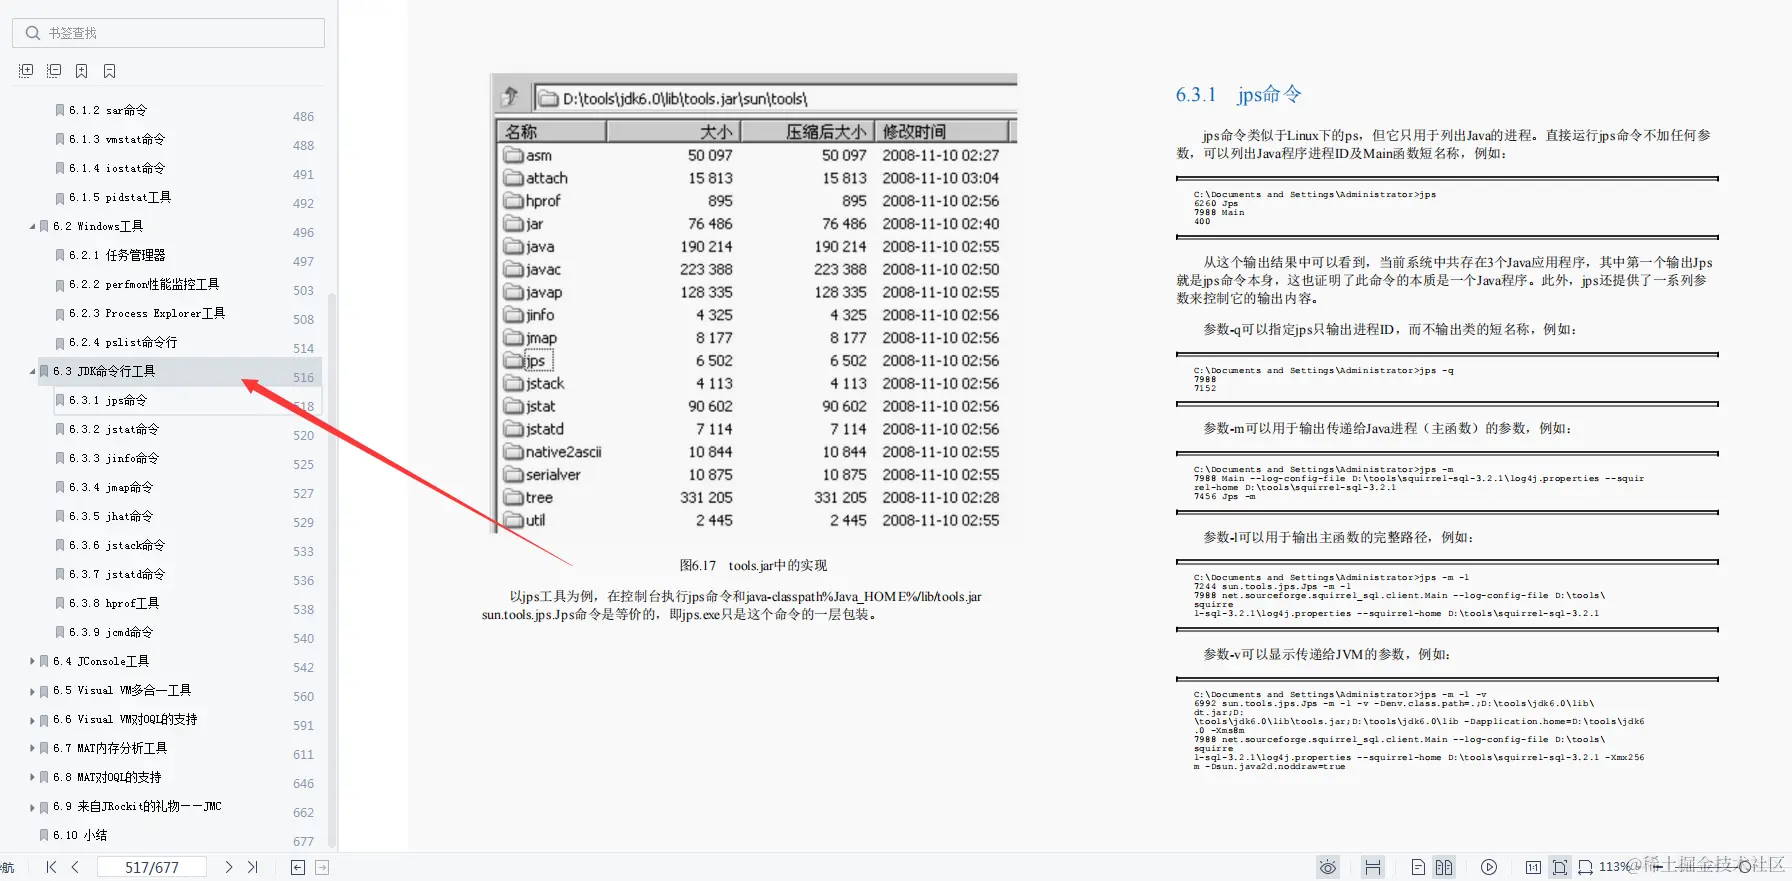Toggle eye-protection mode icon
1792x881 pixels.
coord(1328,867)
